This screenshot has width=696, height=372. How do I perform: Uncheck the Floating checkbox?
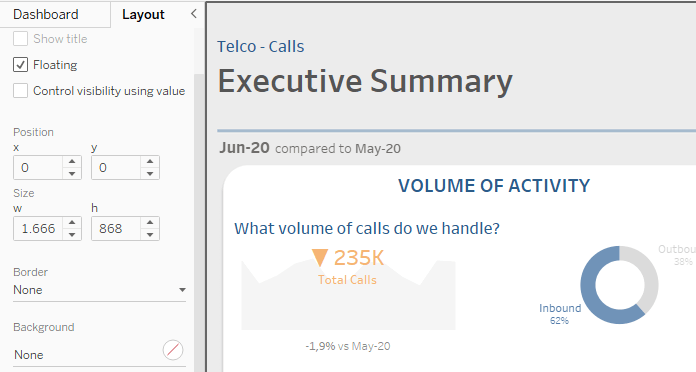click(20, 65)
